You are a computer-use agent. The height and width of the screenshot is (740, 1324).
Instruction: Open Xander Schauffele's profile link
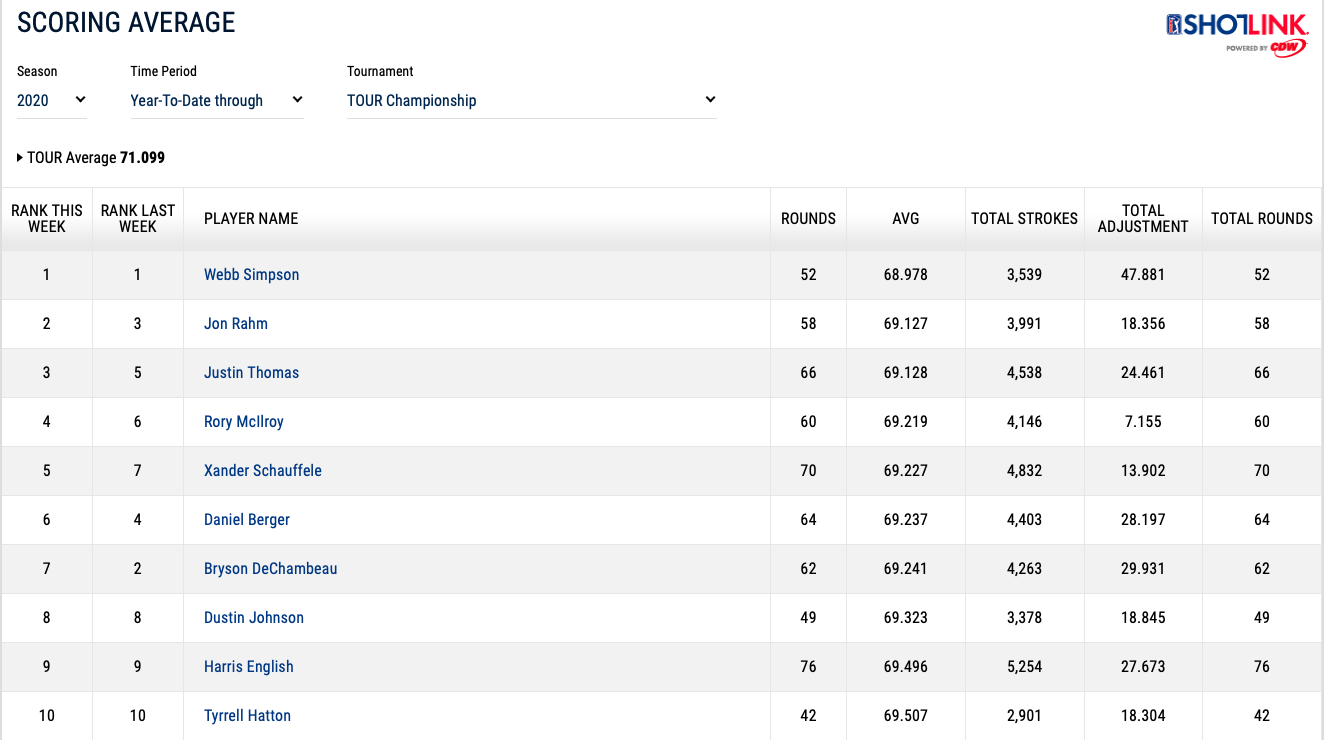tap(263, 471)
